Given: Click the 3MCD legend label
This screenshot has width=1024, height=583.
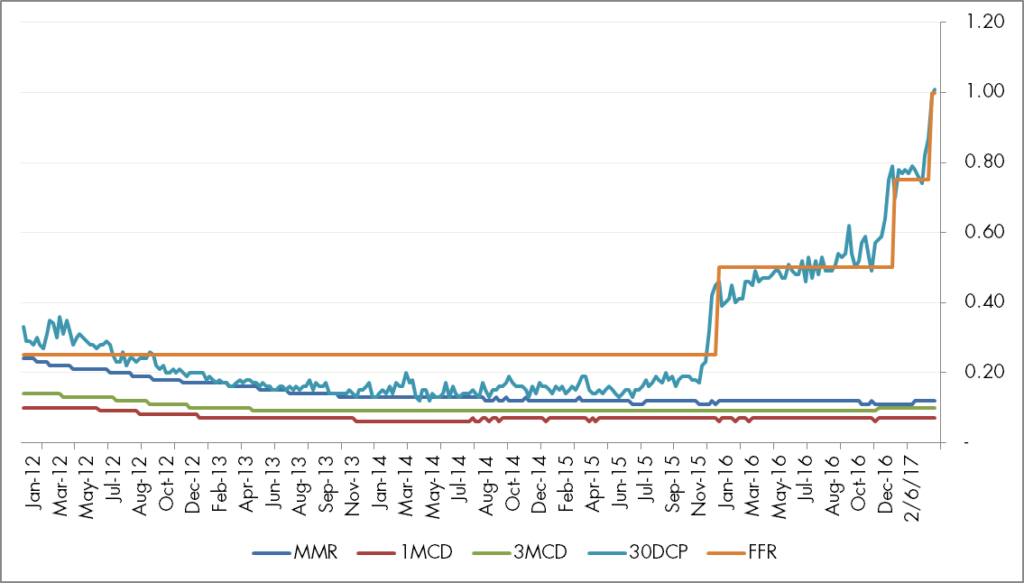Looking at the screenshot, I should (540, 552).
